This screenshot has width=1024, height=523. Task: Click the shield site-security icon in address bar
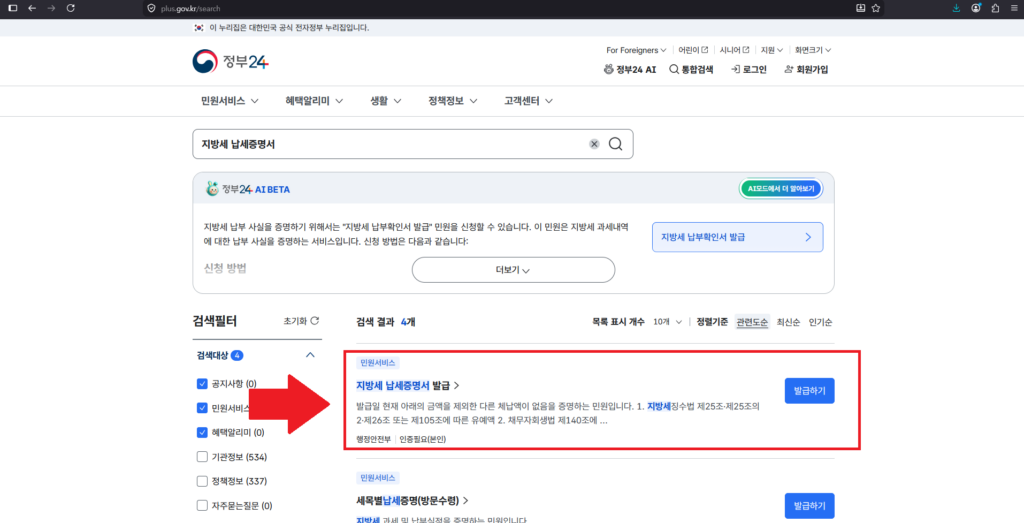[x=152, y=8]
